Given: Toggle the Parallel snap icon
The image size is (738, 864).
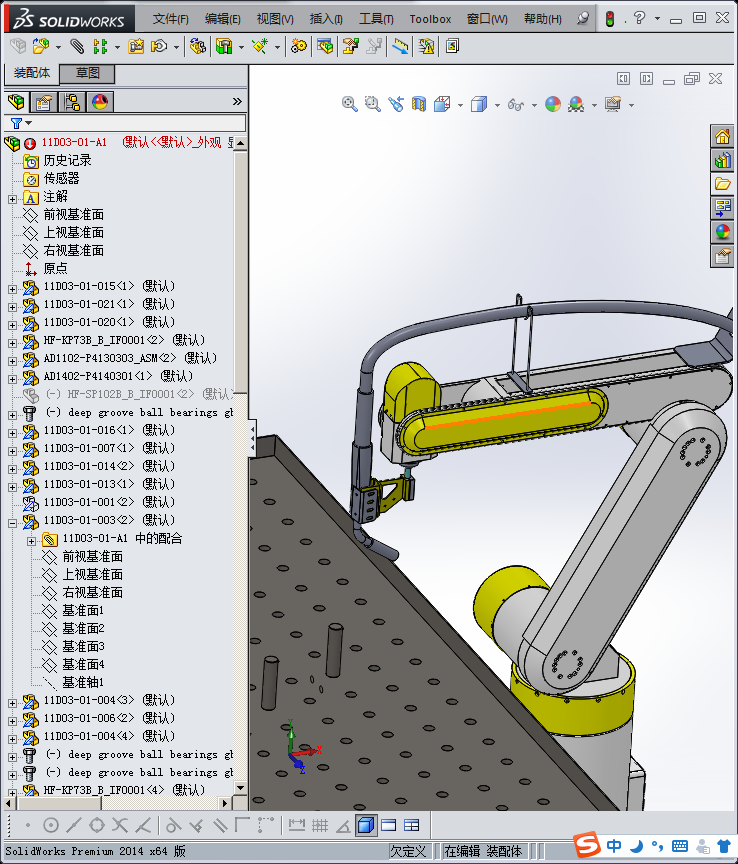Looking at the screenshot, I should click(220, 825).
